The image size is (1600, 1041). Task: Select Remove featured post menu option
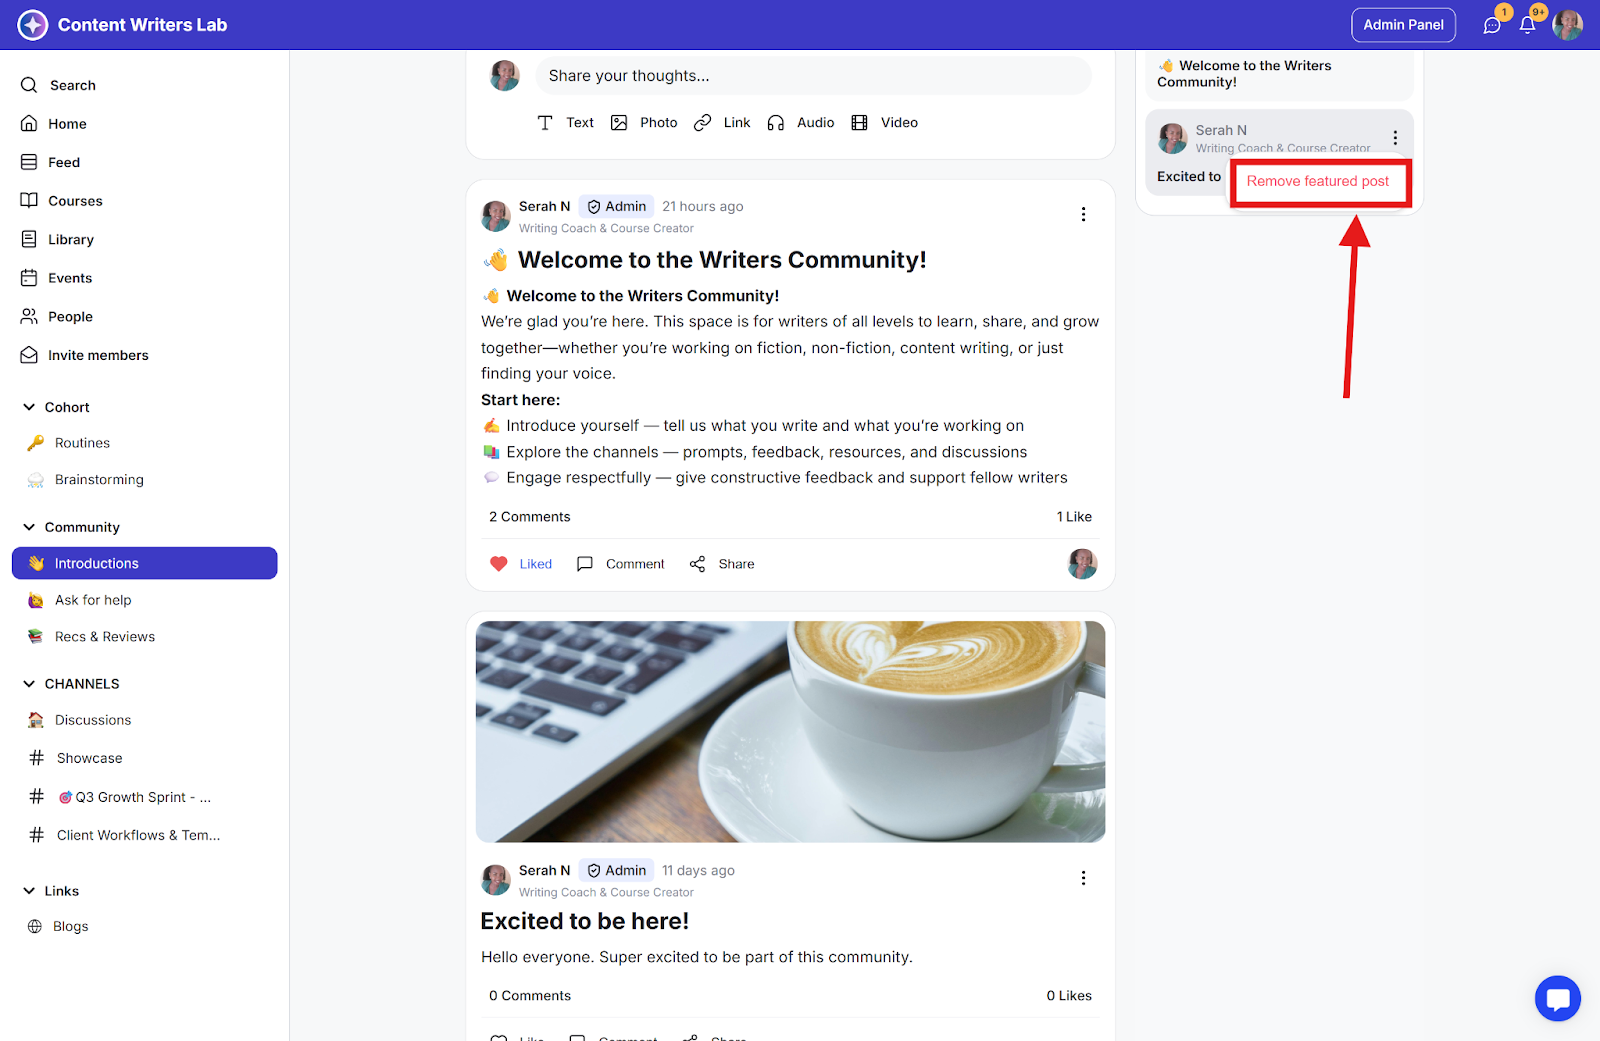point(1318,181)
